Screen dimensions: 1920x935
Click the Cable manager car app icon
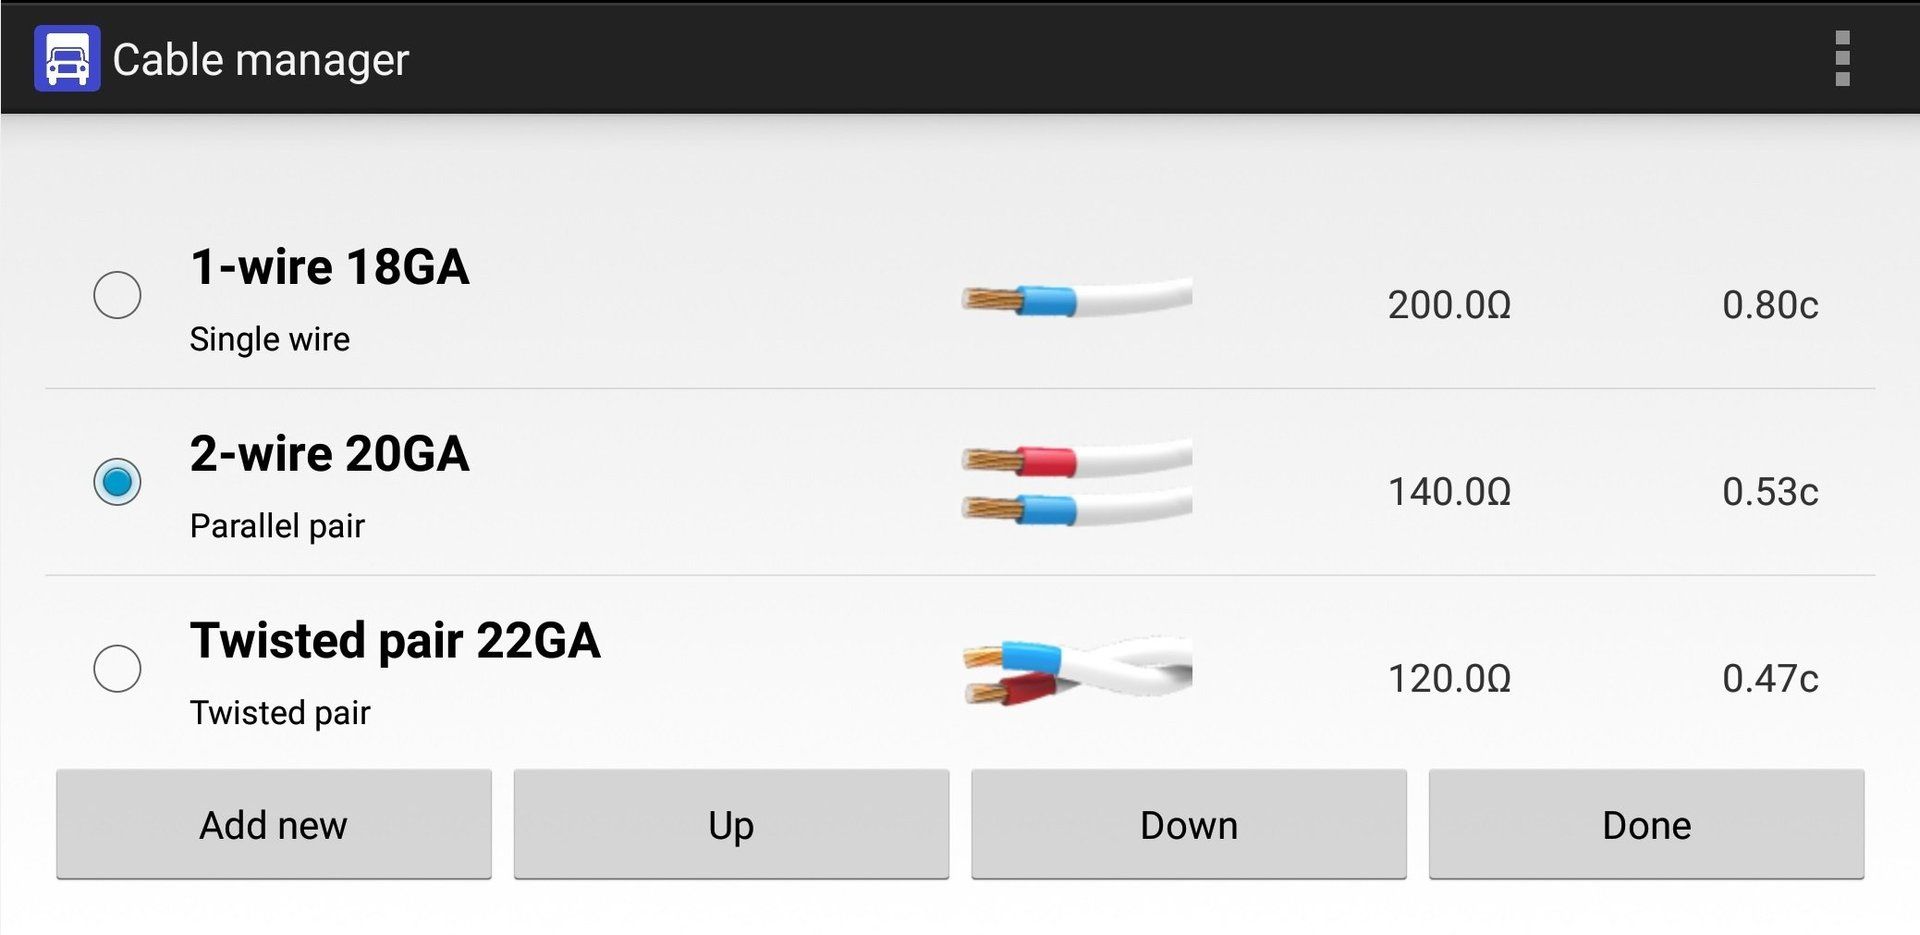pos(66,59)
